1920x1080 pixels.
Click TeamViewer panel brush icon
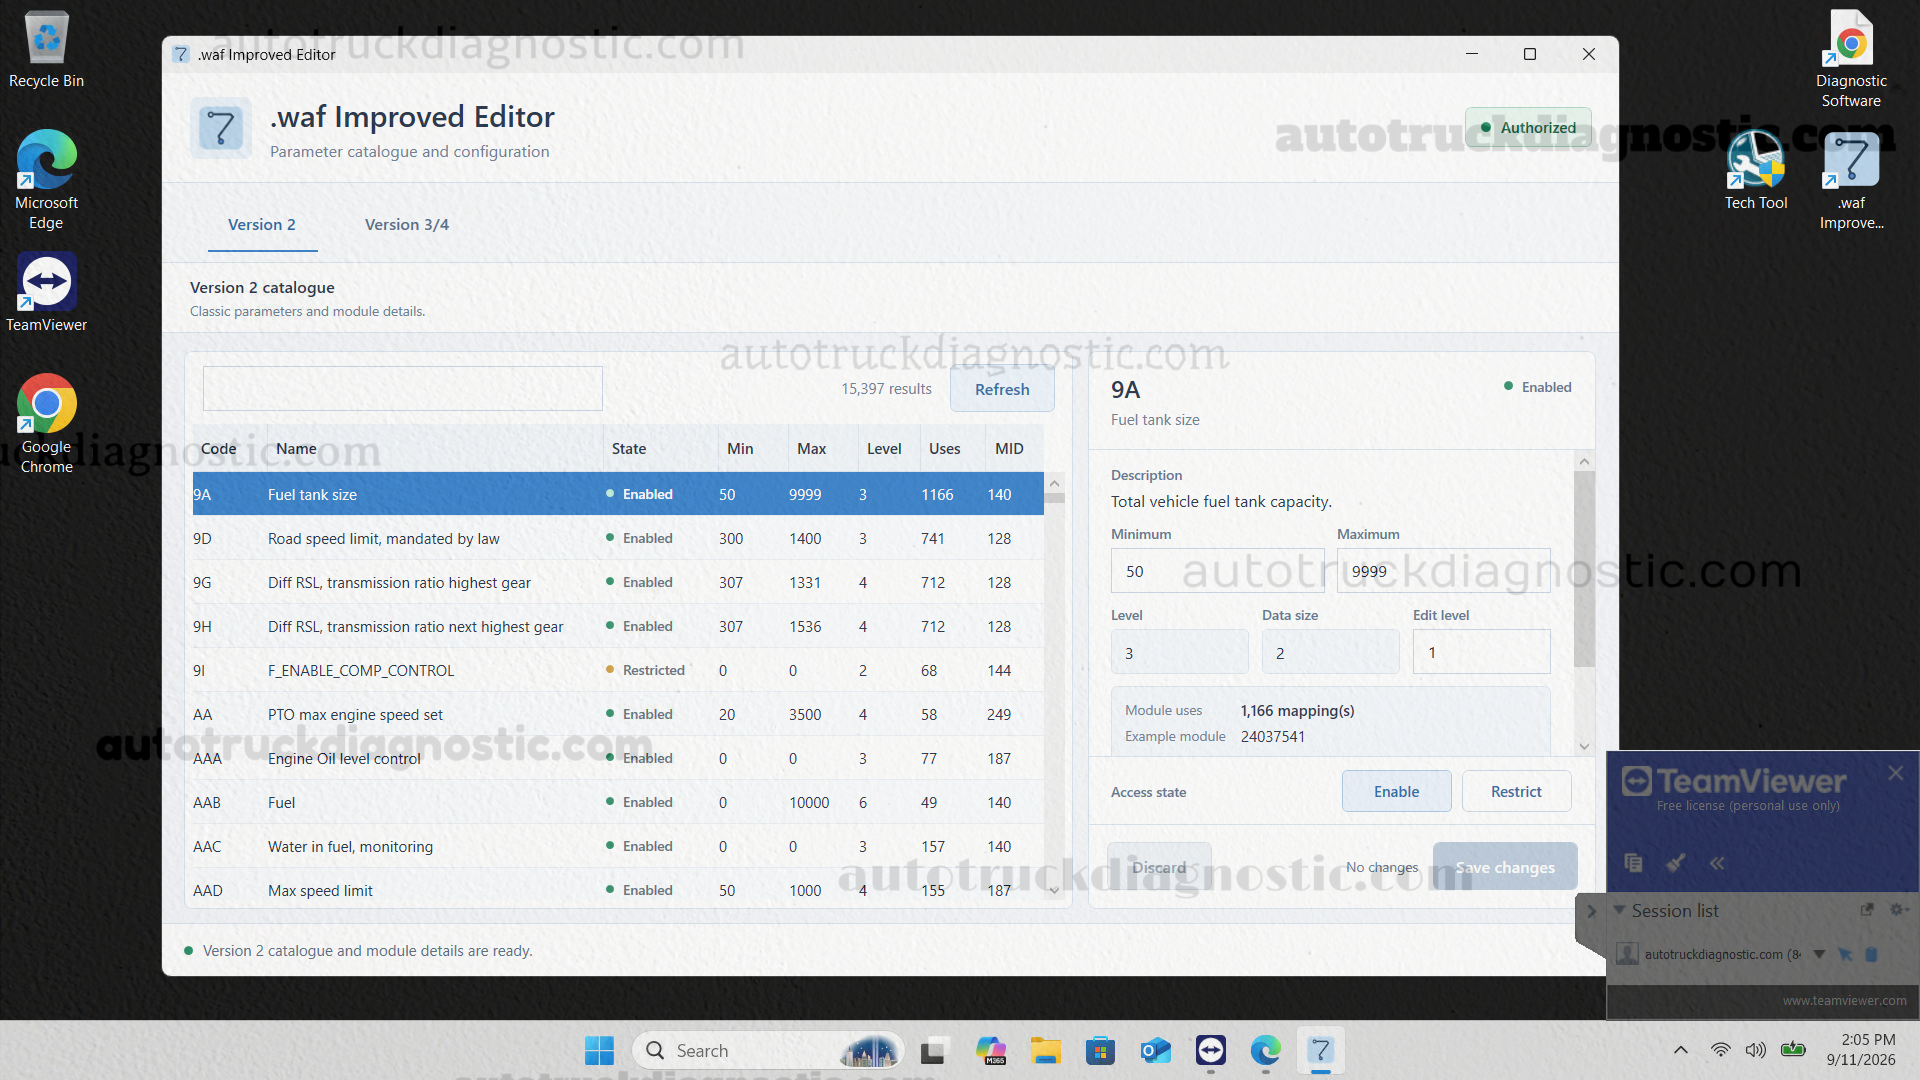[x=1676, y=862]
